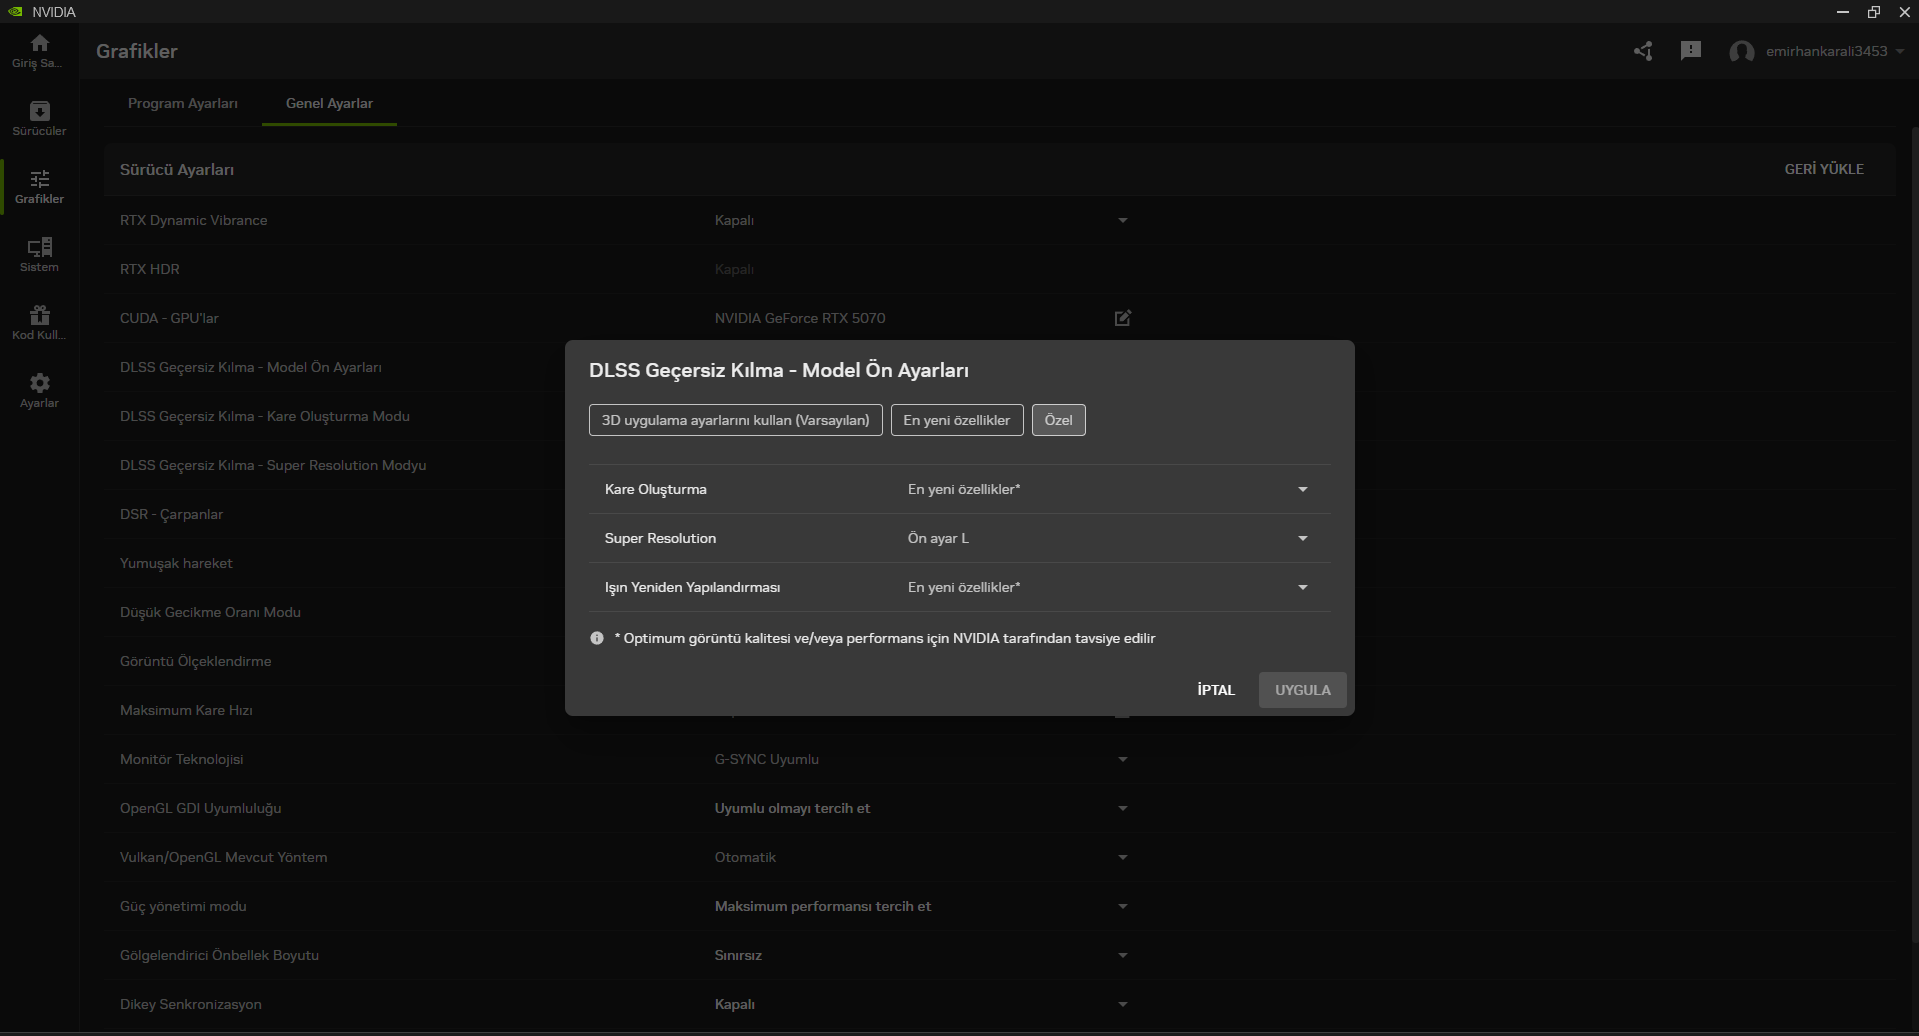This screenshot has width=1919, height=1036.
Task: Restore the NVIDIA window size
Action: coord(1873,12)
